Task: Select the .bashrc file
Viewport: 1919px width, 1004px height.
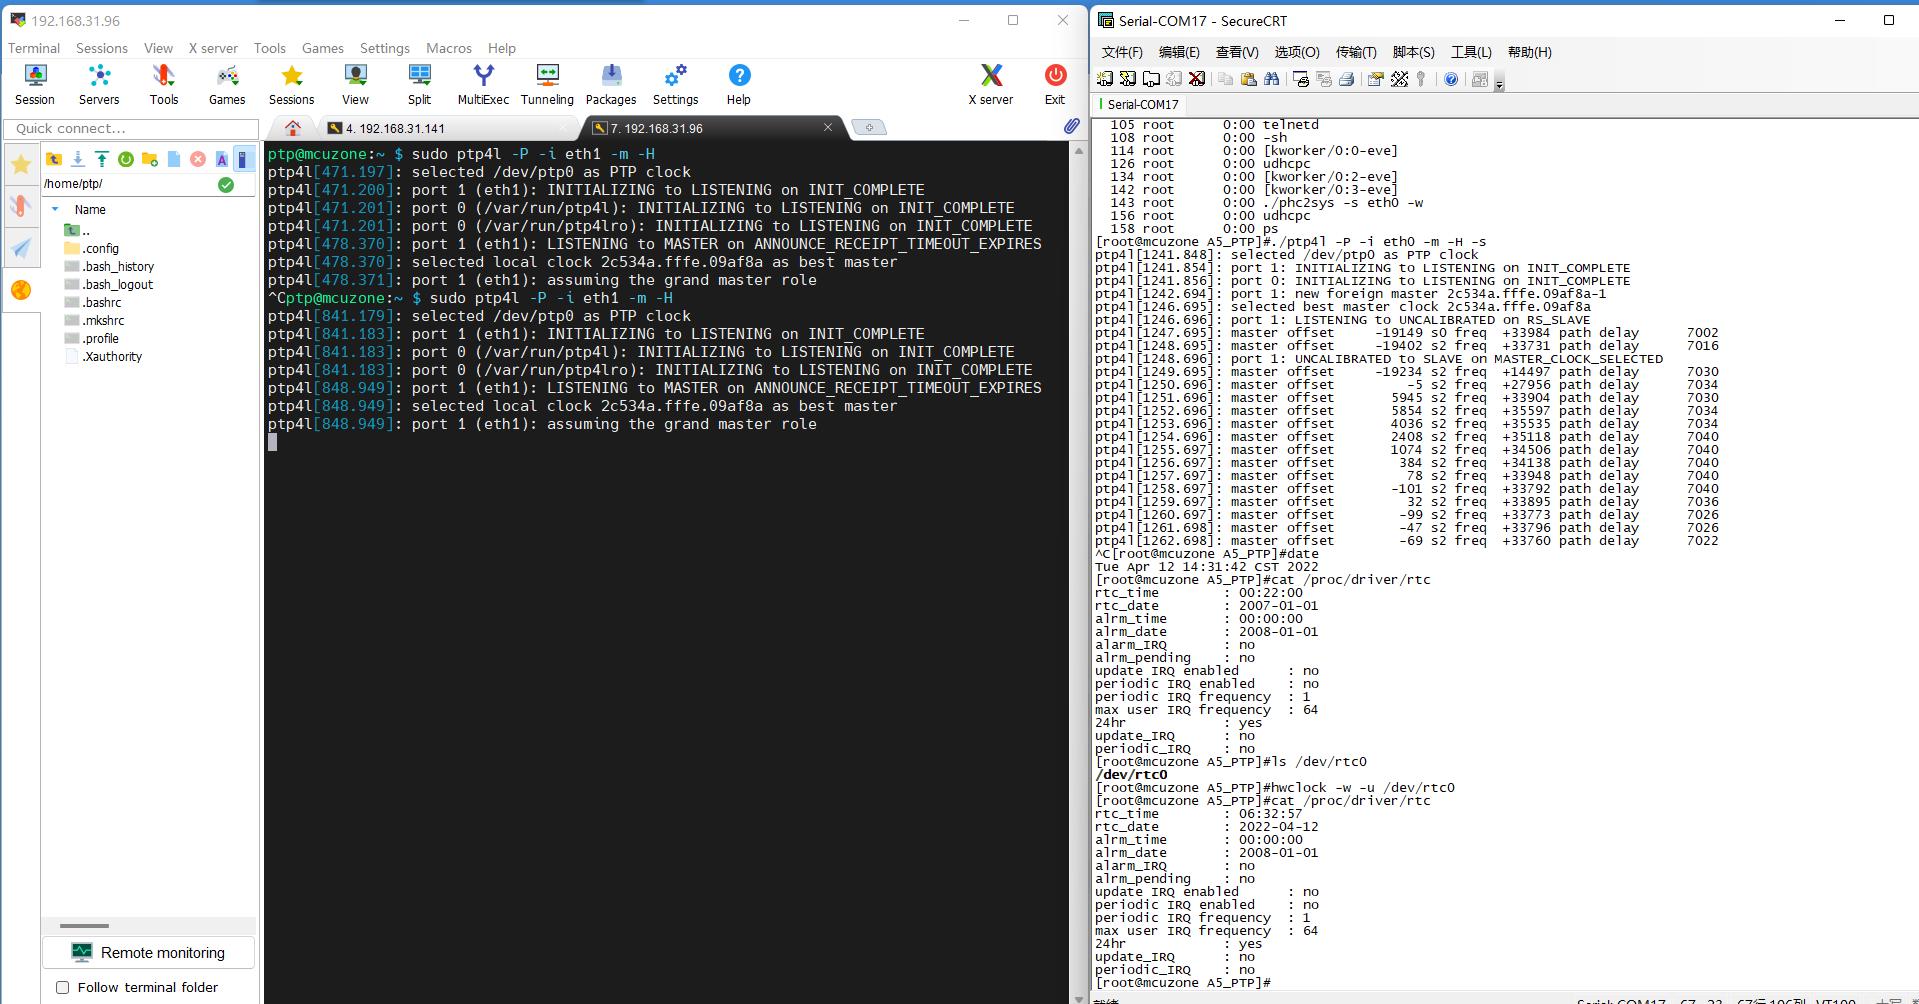Action: 92,302
